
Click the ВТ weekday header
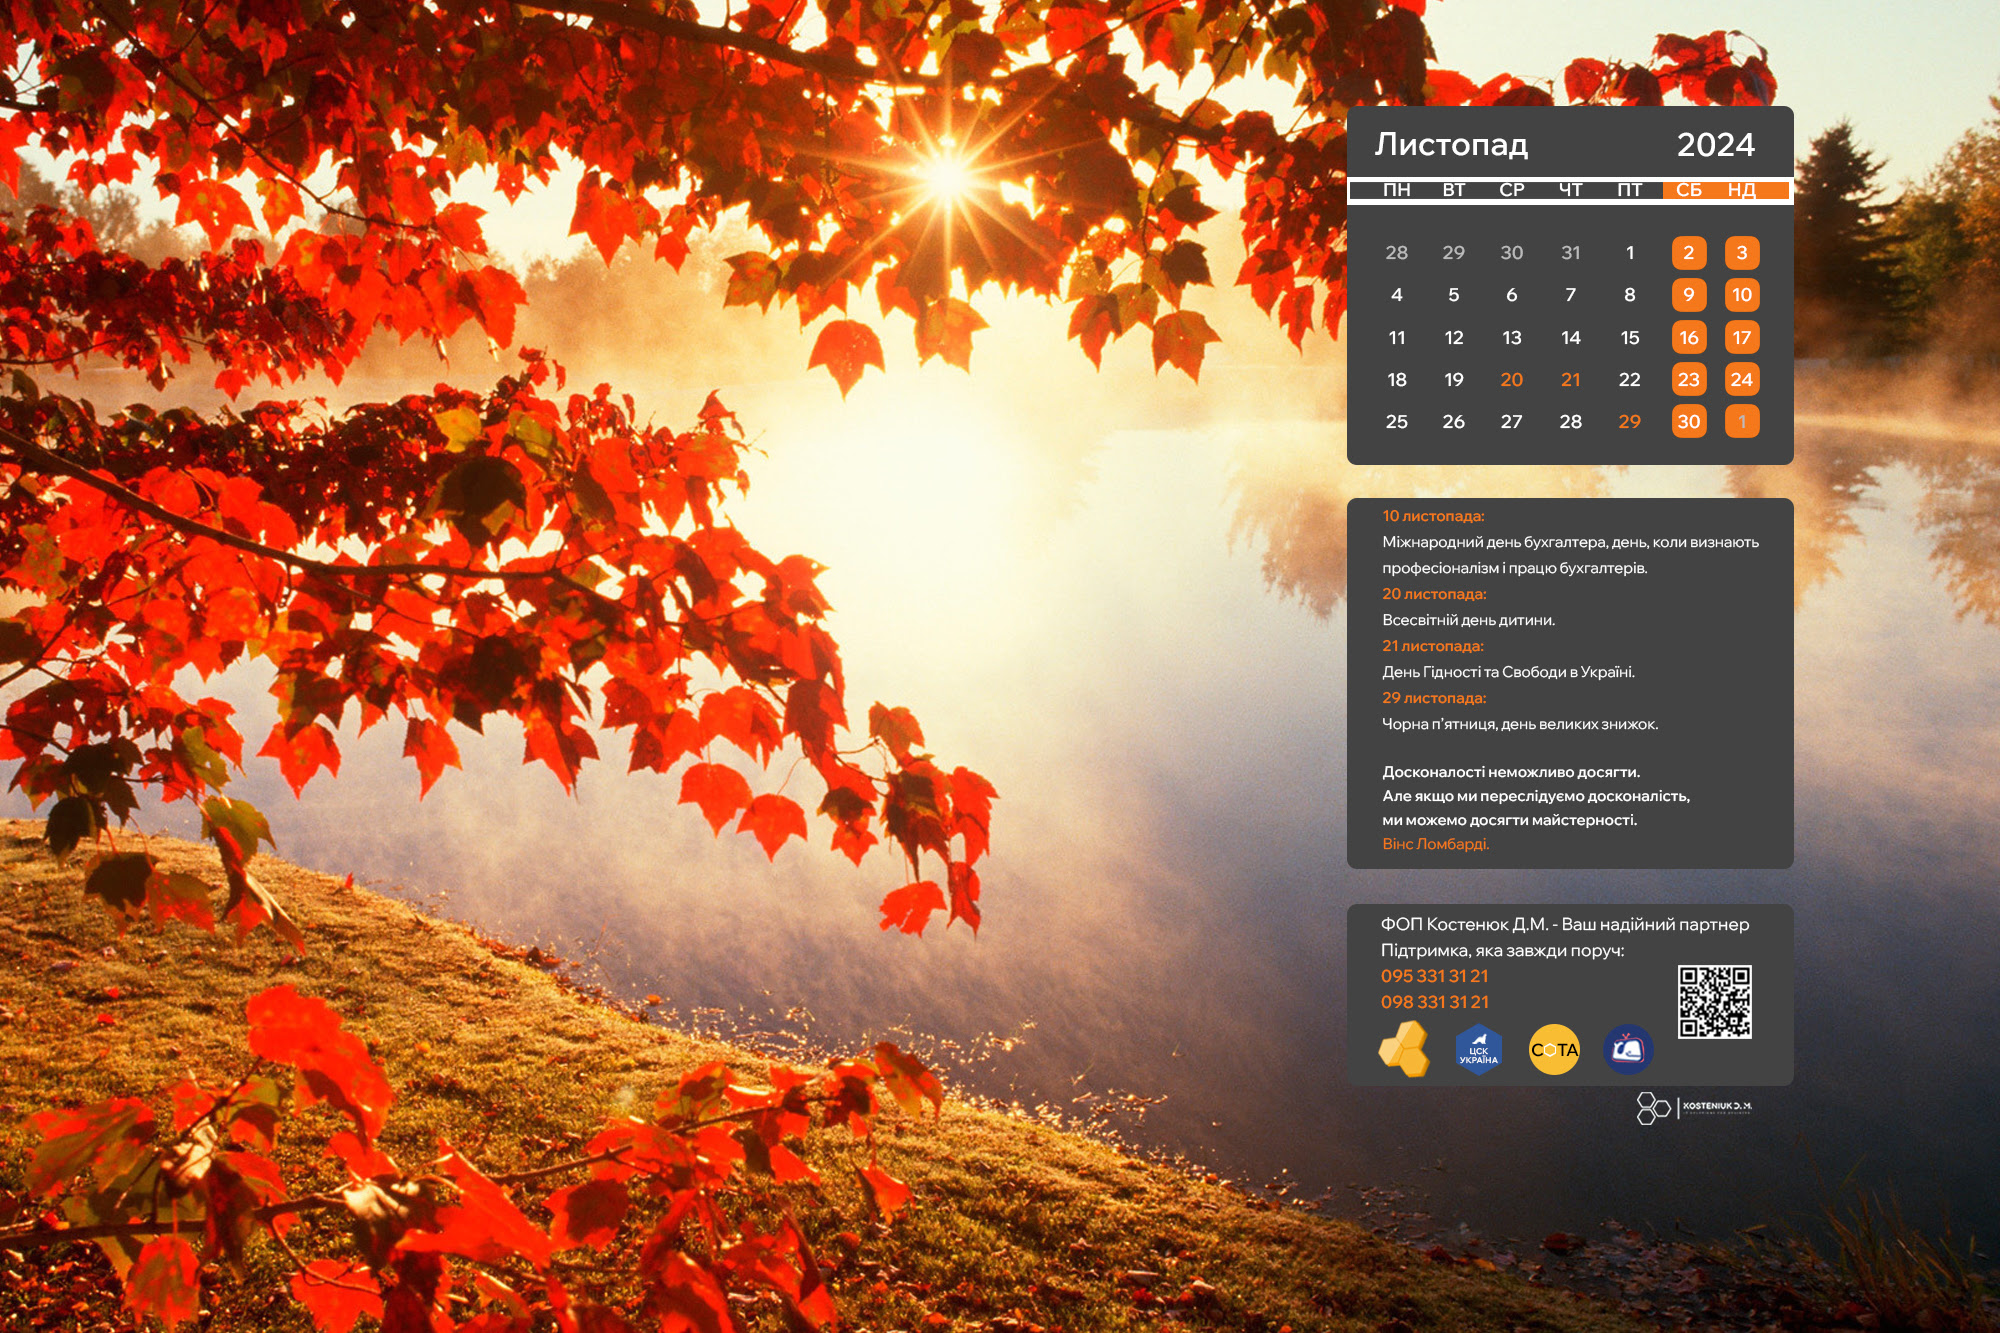tap(1454, 190)
